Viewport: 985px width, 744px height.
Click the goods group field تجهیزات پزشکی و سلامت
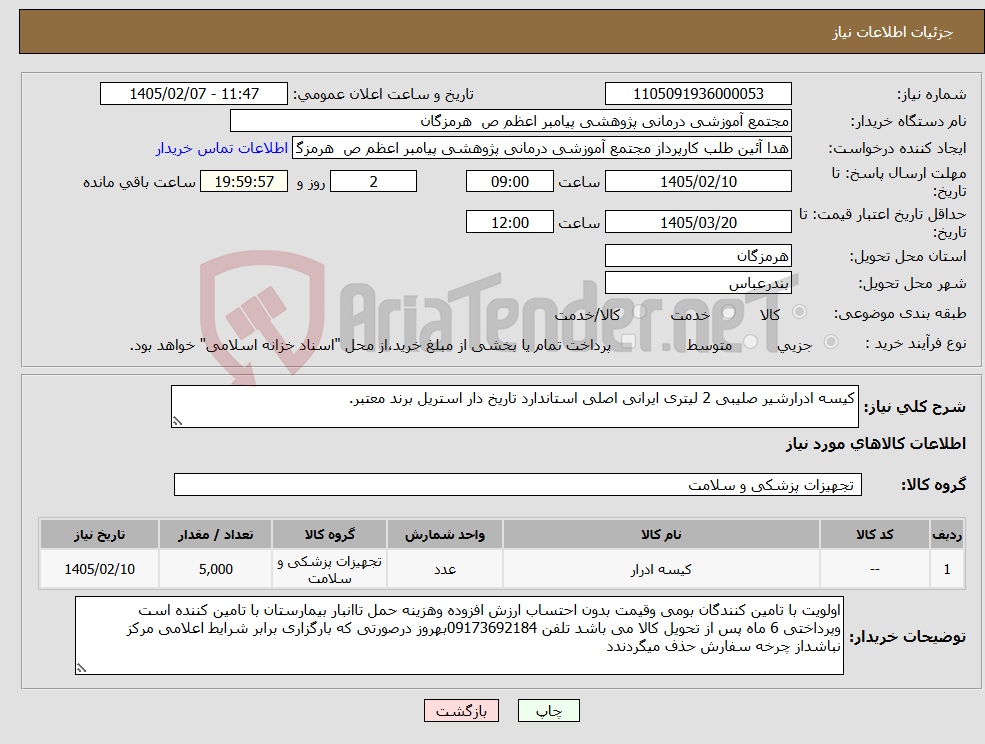click(518, 484)
